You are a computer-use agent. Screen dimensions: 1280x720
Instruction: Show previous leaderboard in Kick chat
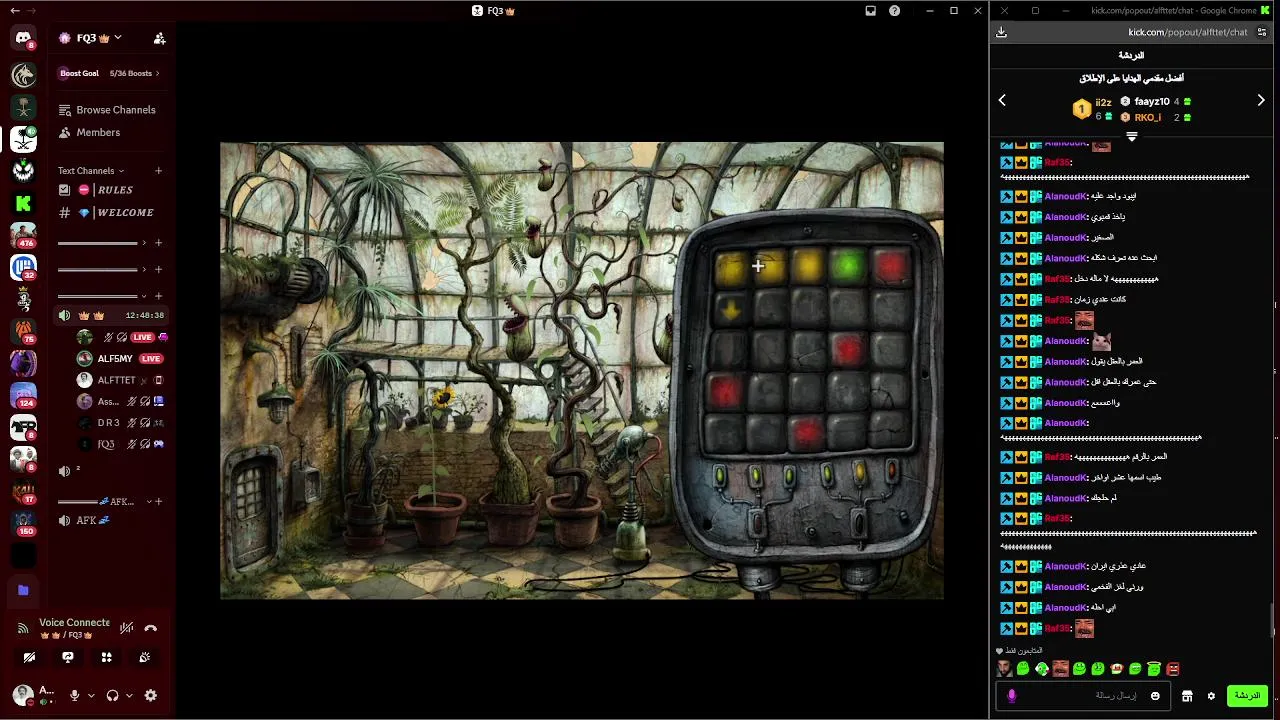(x=1002, y=100)
